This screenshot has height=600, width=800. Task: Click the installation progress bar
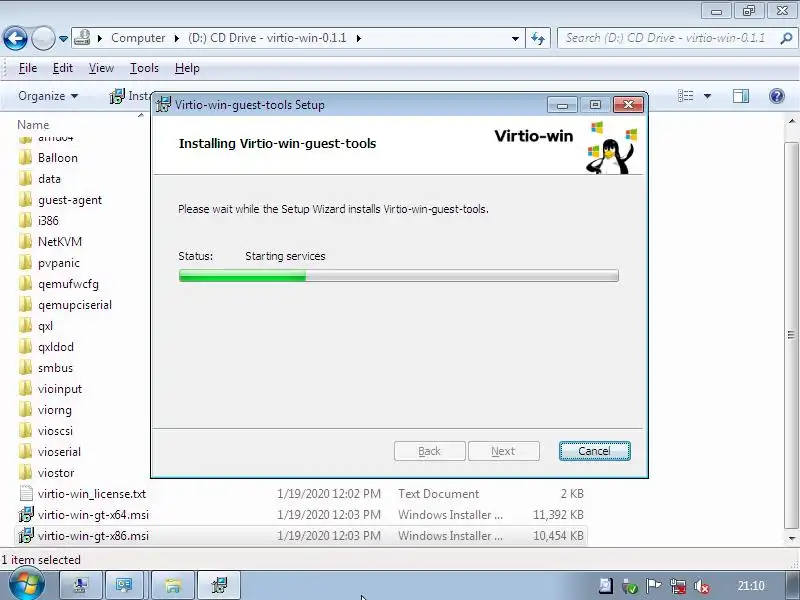tap(398, 276)
